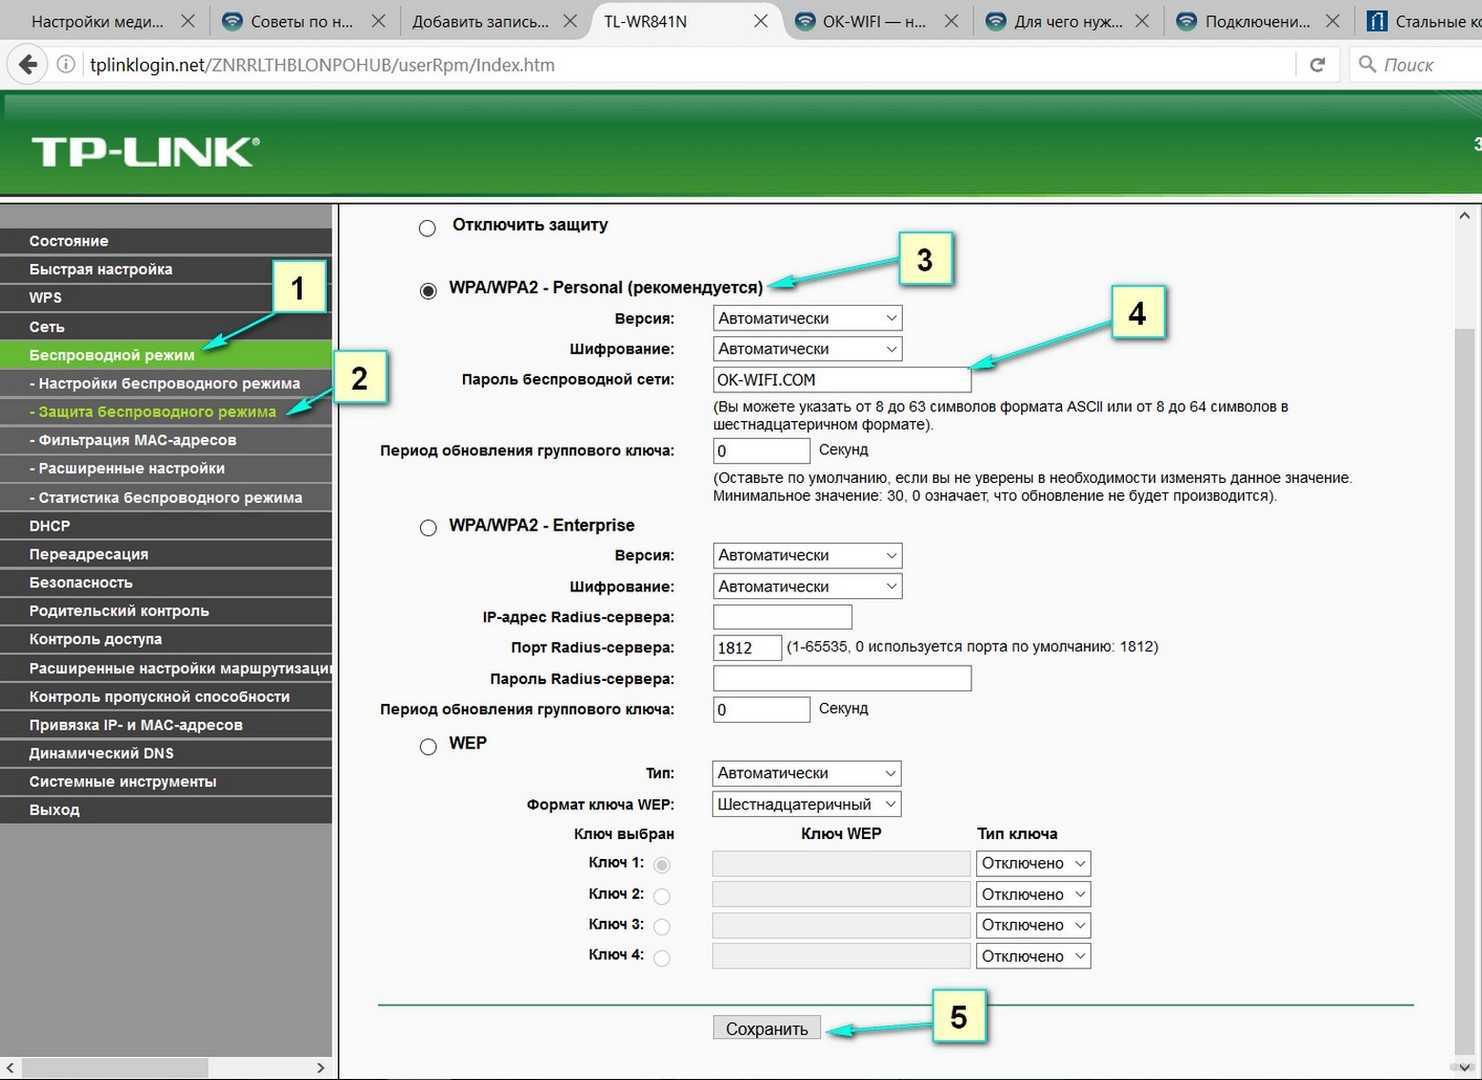Select the 'Ключ 1' radio button
The image size is (1482, 1080).
[661, 865]
